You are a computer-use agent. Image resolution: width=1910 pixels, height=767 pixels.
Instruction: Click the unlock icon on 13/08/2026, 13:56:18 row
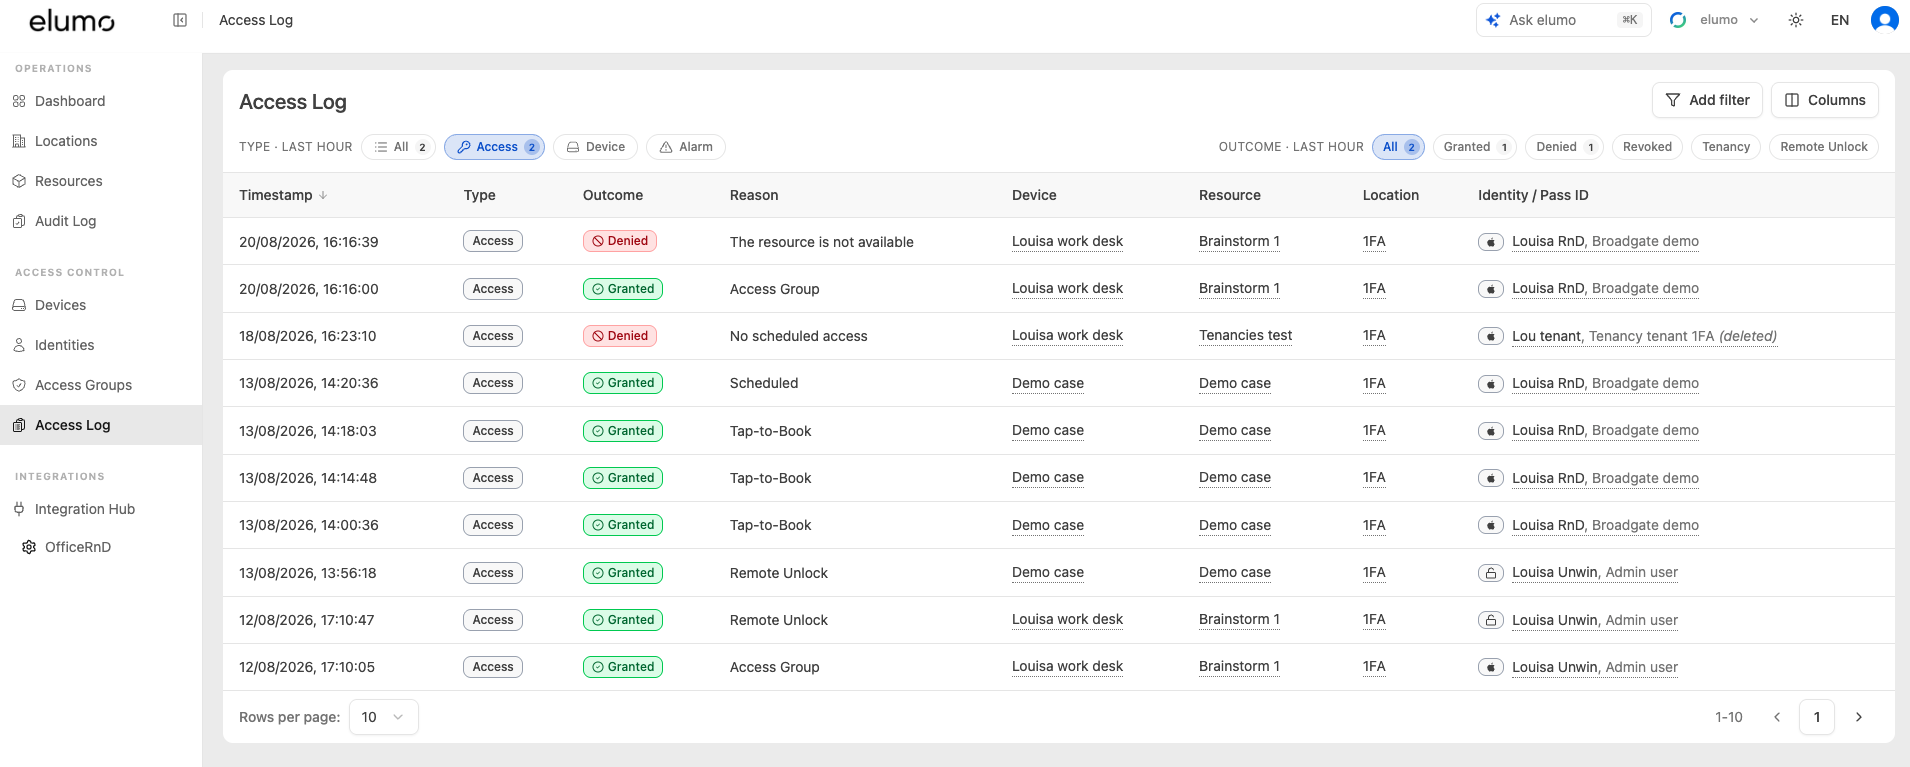pyautogui.click(x=1491, y=573)
